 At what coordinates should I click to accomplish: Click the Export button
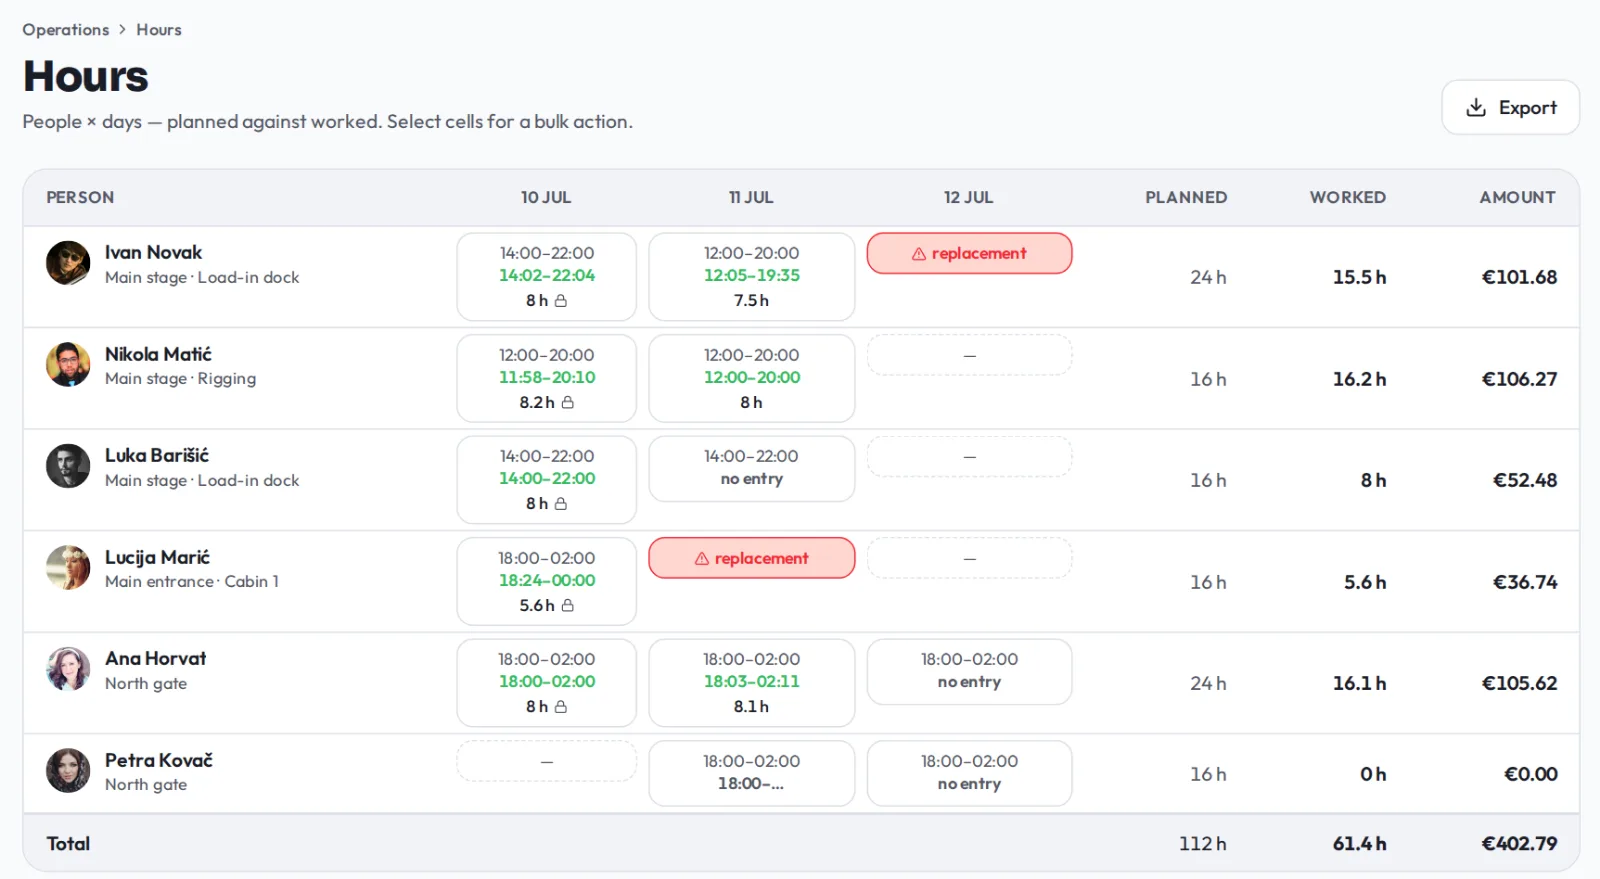click(x=1510, y=107)
